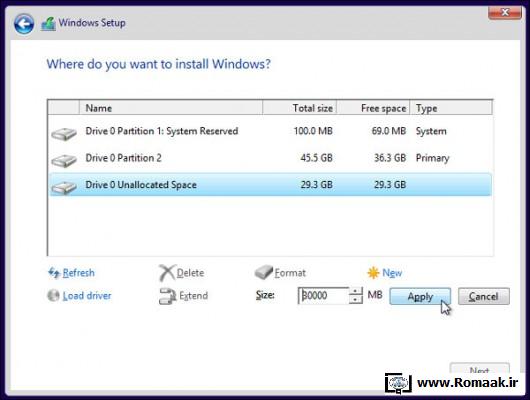Click drive icon for System Reserved partition
The image size is (530, 400).
[64, 134]
